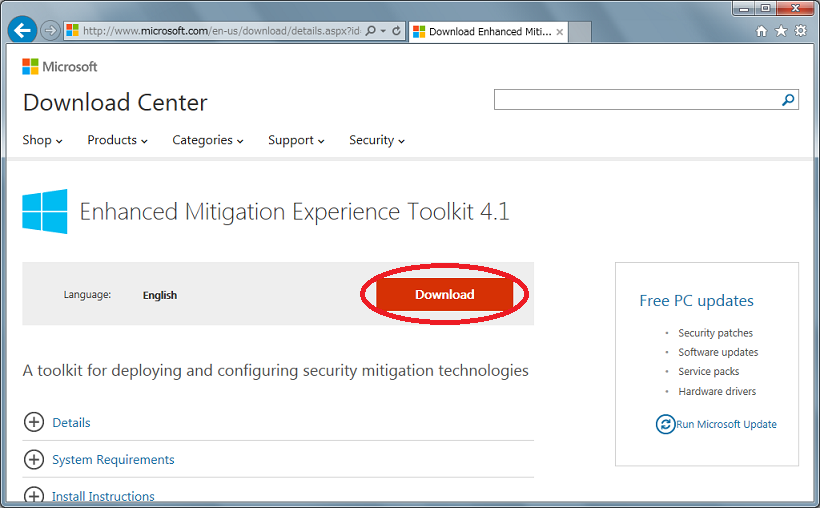Expand the Details section
The width and height of the screenshot is (820, 508).
point(34,422)
